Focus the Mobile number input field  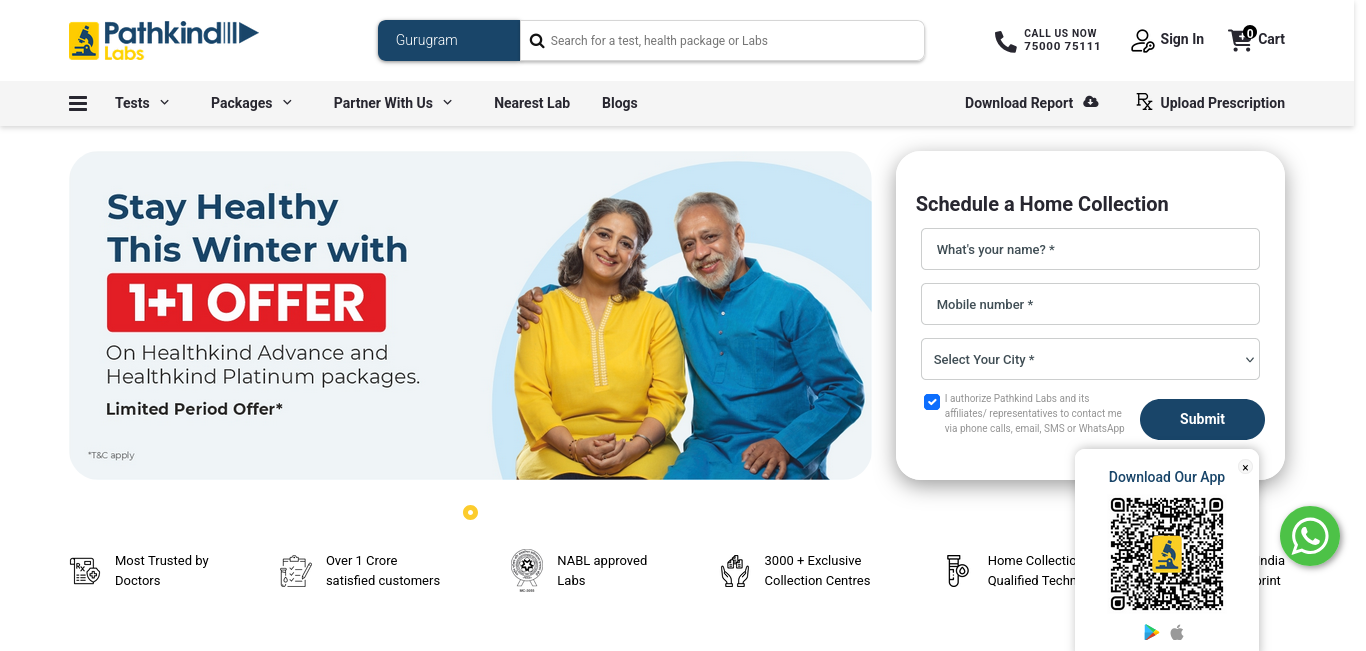pos(1090,304)
